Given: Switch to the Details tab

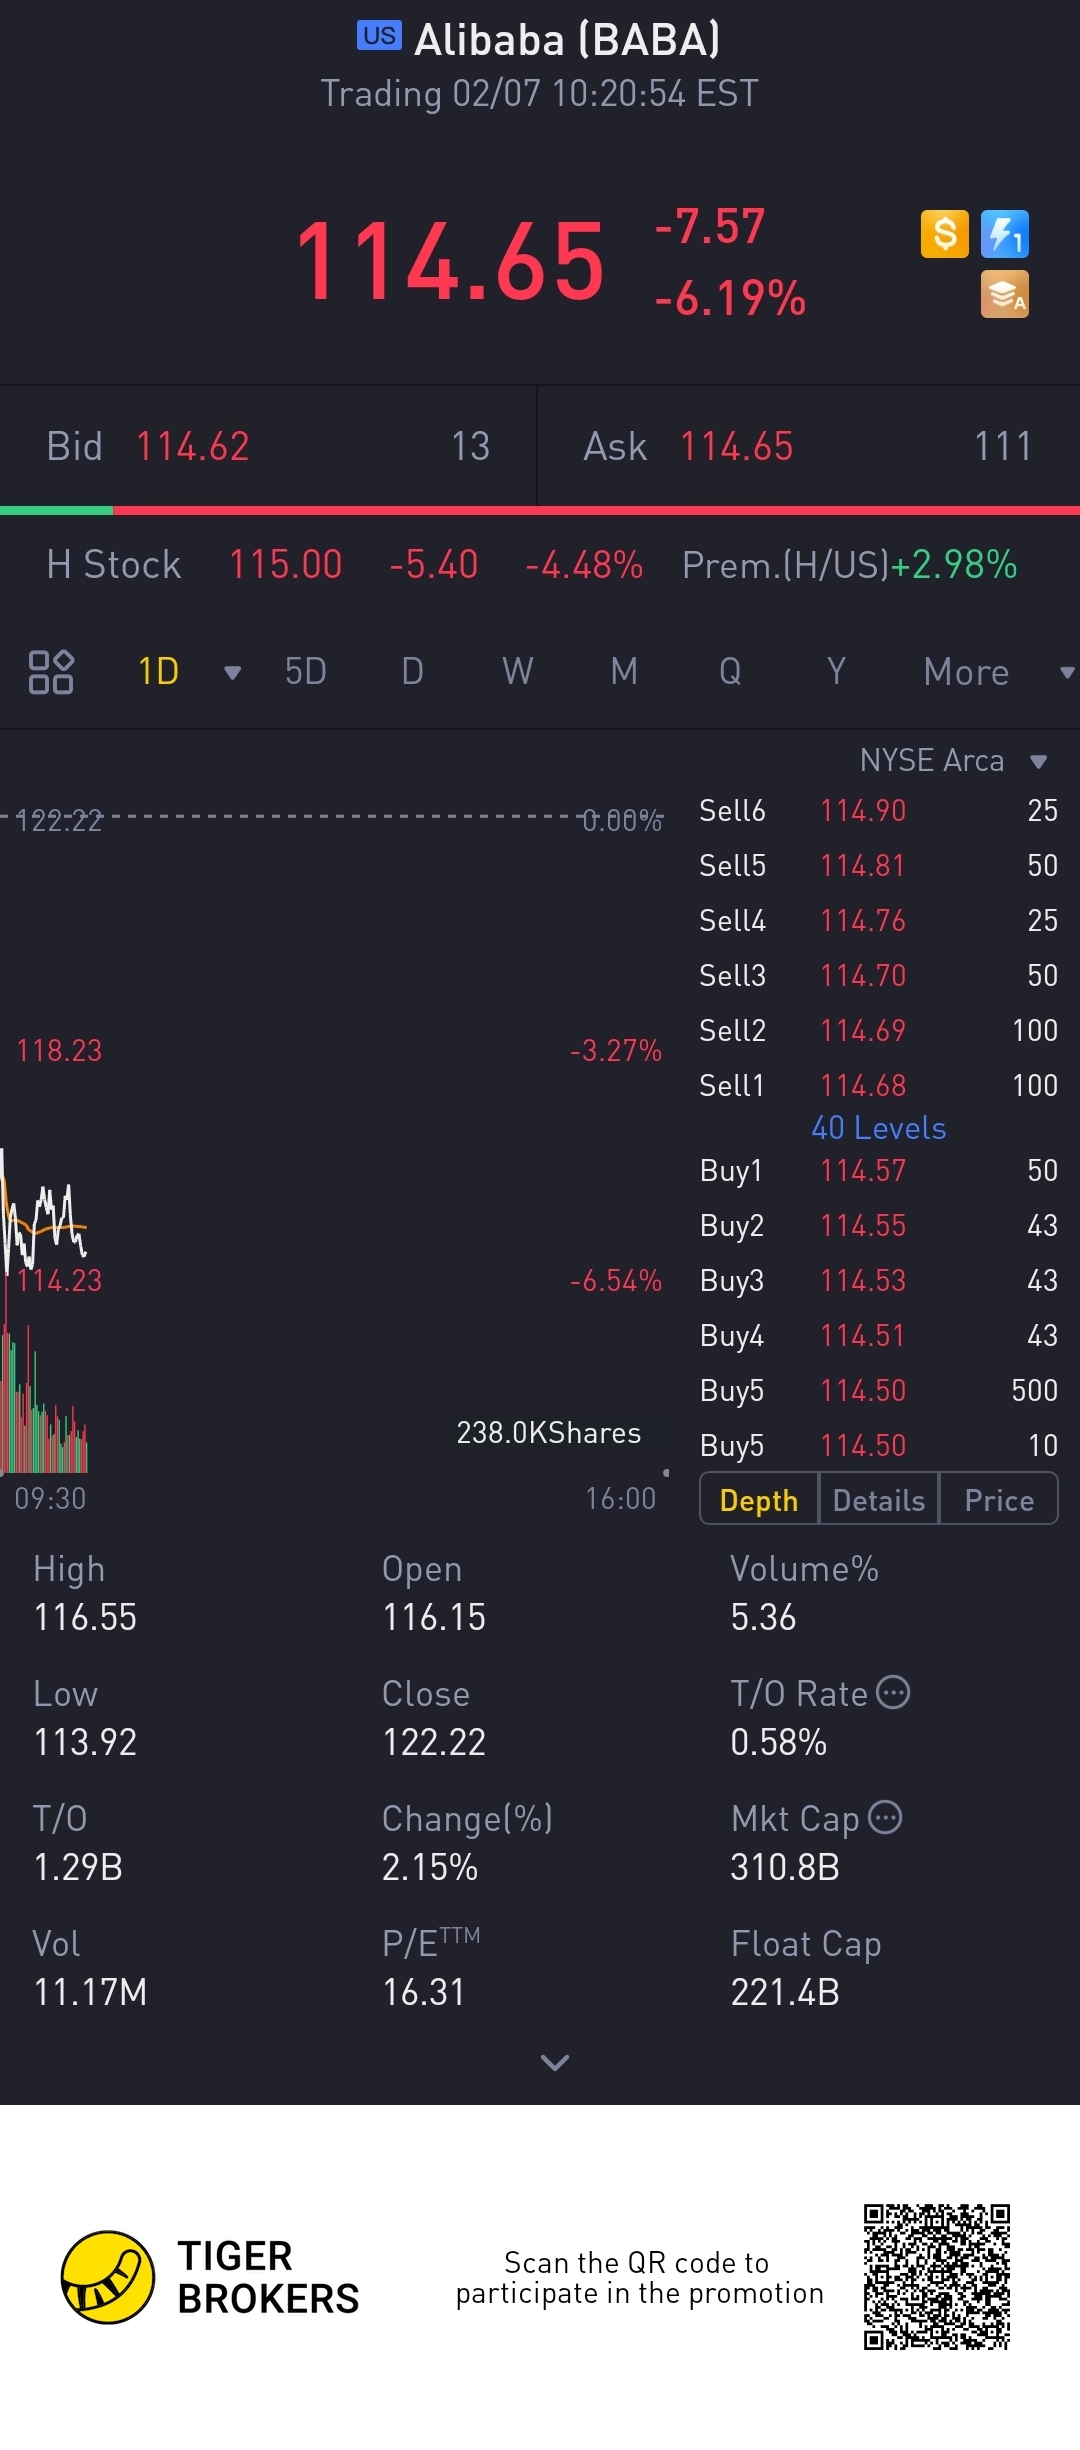Looking at the screenshot, I should coord(879,1500).
